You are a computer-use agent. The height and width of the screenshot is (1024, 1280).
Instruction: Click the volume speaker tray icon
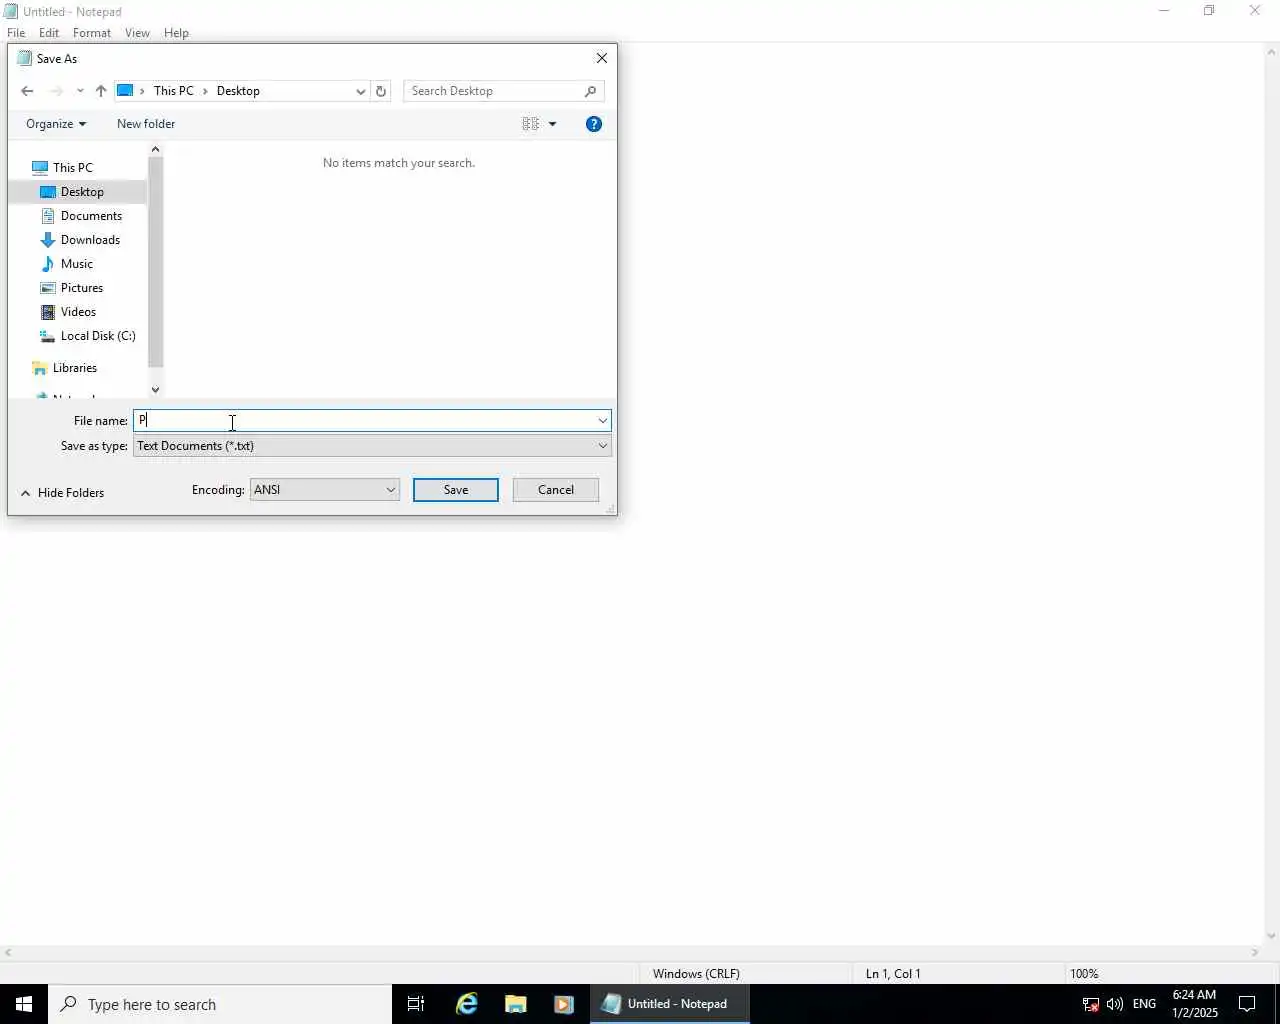(x=1115, y=1004)
